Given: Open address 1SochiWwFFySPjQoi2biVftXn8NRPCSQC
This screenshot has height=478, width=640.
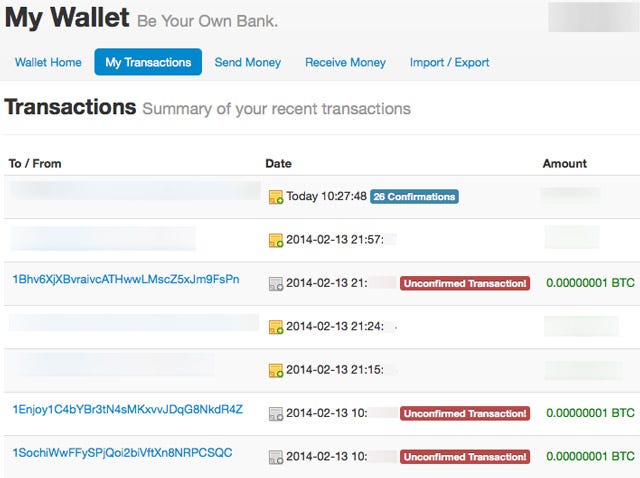Looking at the screenshot, I should point(122,452).
